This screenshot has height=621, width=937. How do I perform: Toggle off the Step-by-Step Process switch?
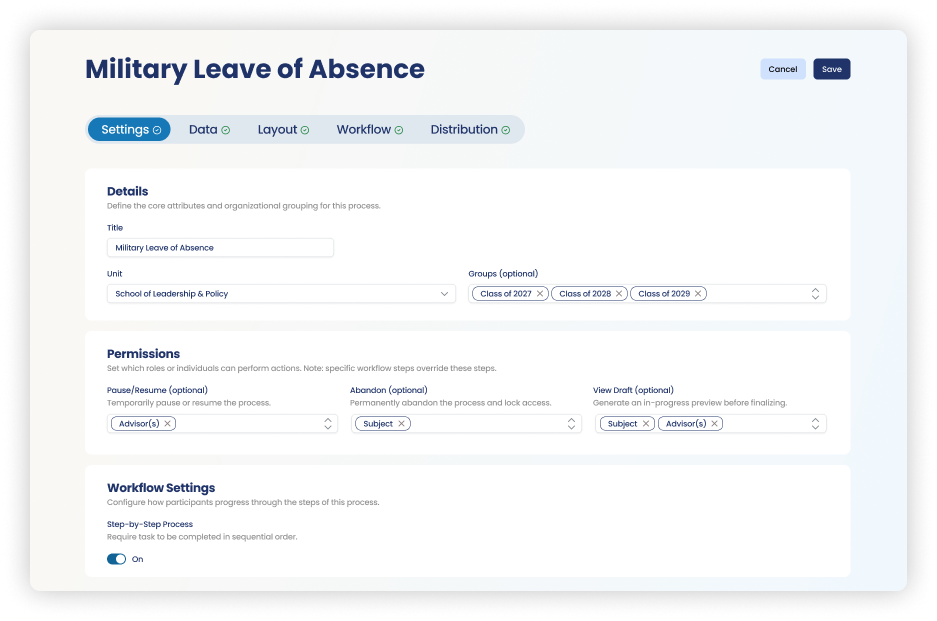[116, 559]
